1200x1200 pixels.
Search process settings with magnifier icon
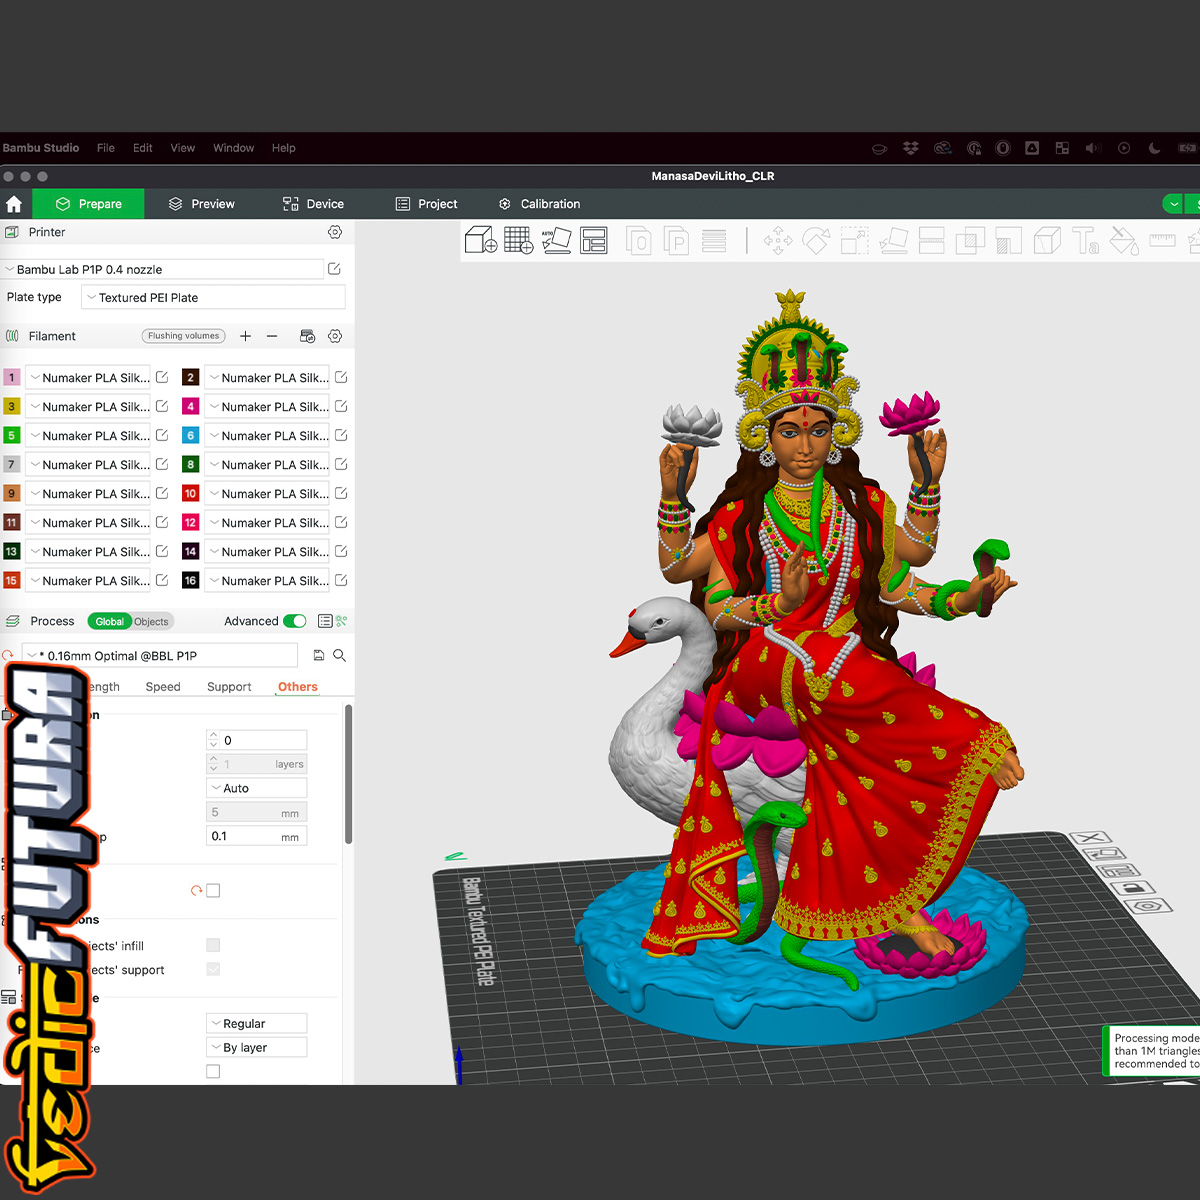tap(340, 656)
